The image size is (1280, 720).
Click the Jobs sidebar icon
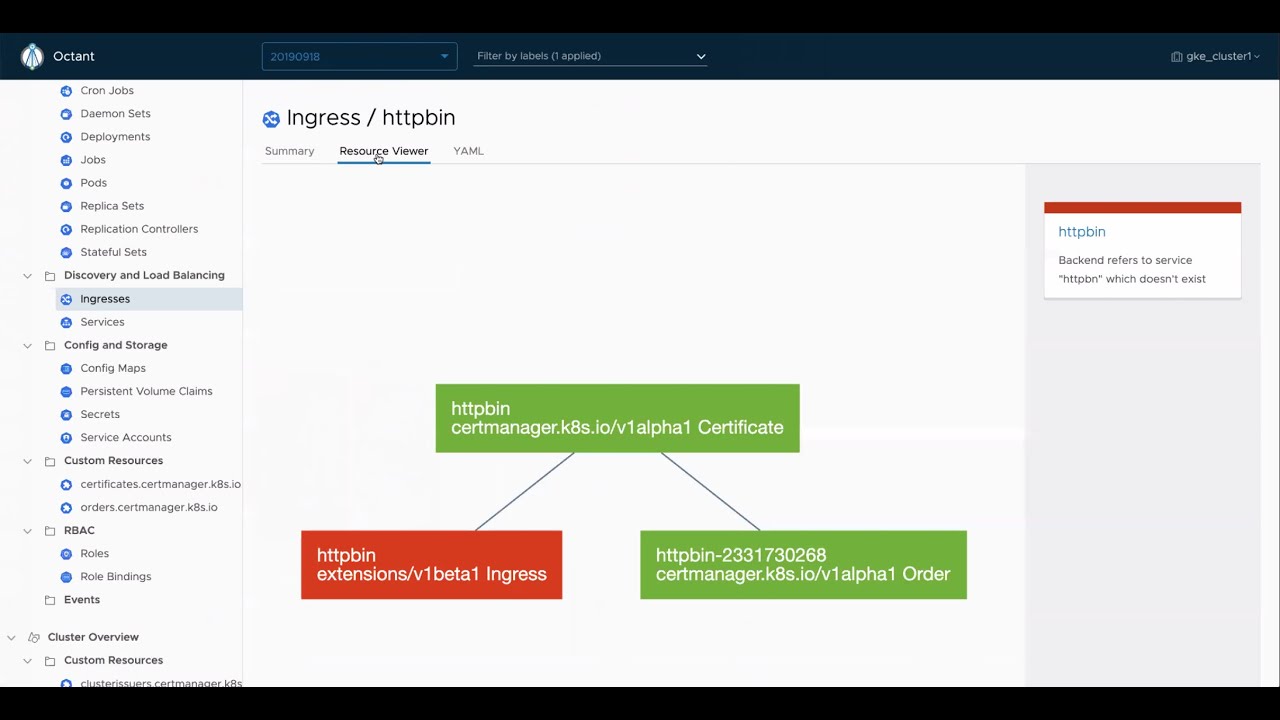point(66,160)
